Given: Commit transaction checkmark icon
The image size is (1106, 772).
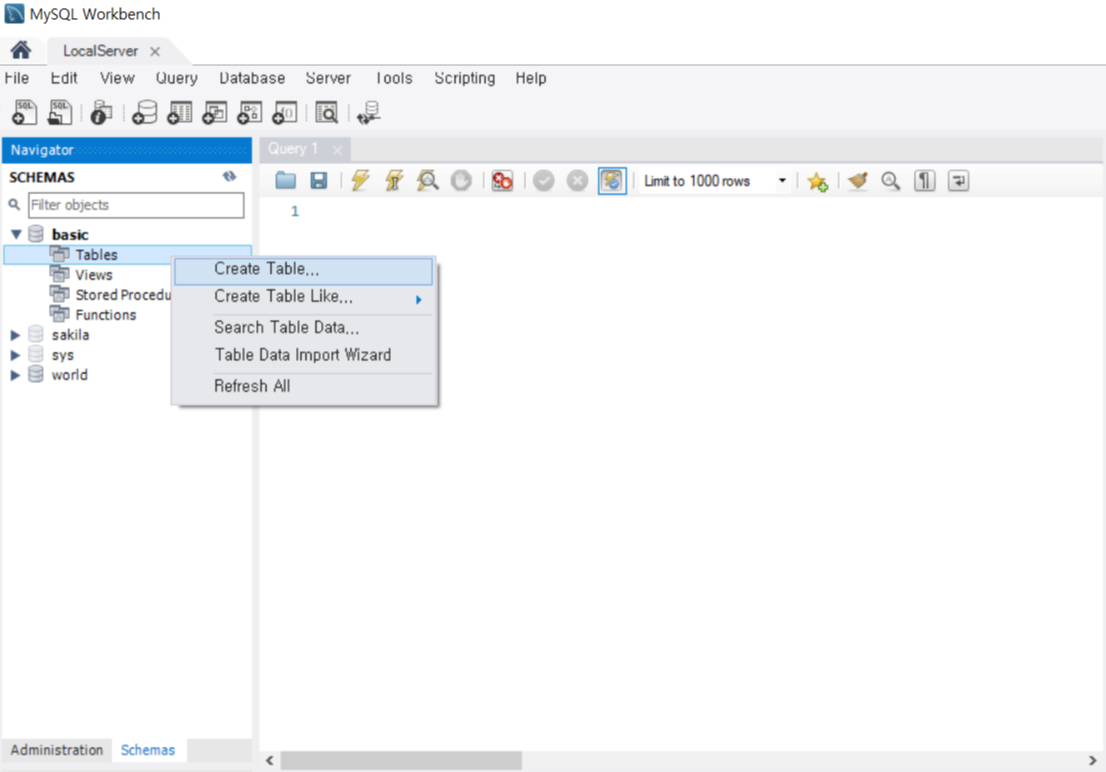Looking at the screenshot, I should click(x=543, y=181).
